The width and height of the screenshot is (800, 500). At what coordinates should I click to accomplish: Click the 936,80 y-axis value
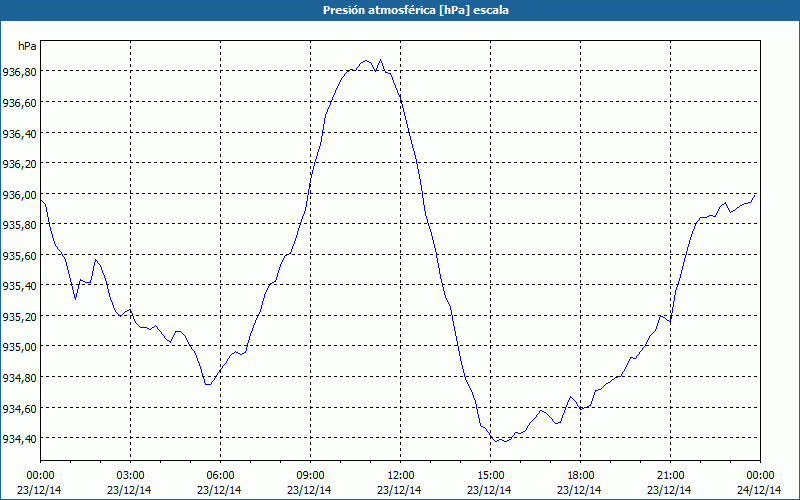coord(19,72)
